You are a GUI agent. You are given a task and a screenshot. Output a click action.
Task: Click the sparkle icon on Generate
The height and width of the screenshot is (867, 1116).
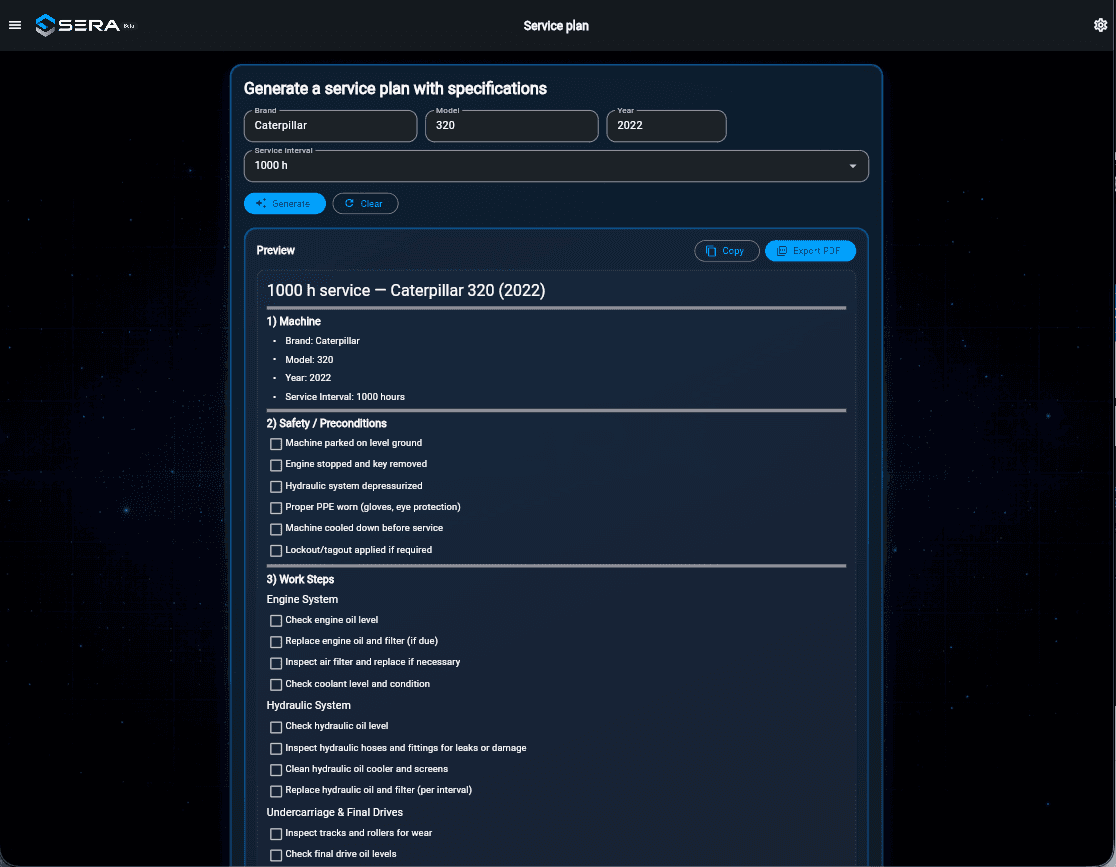[x=259, y=203]
